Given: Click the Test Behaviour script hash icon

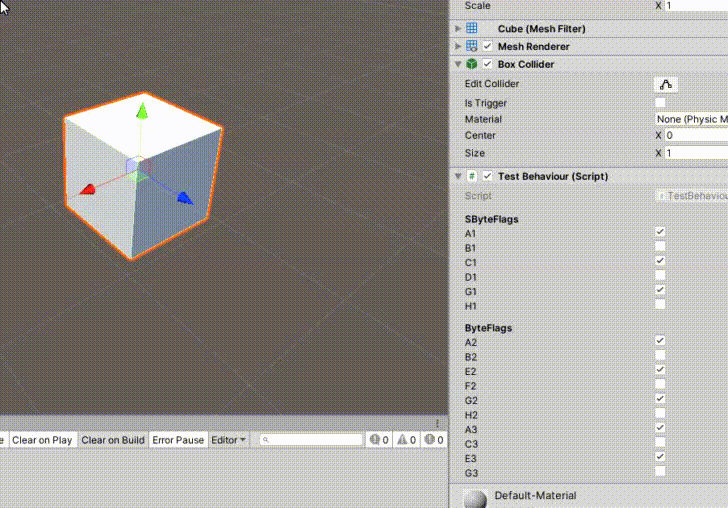Looking at the screenshot, I should click(x=472, y=176).
